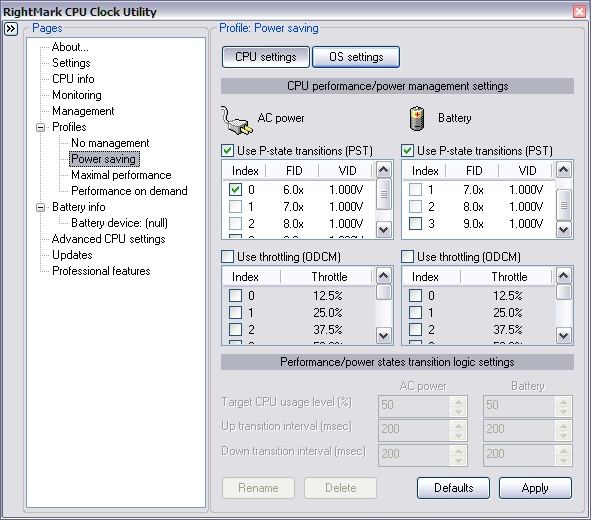Toggle AC power Use P-state transitions checkbox
This screenshot has height=520, width=591.
tap(228, 151)
